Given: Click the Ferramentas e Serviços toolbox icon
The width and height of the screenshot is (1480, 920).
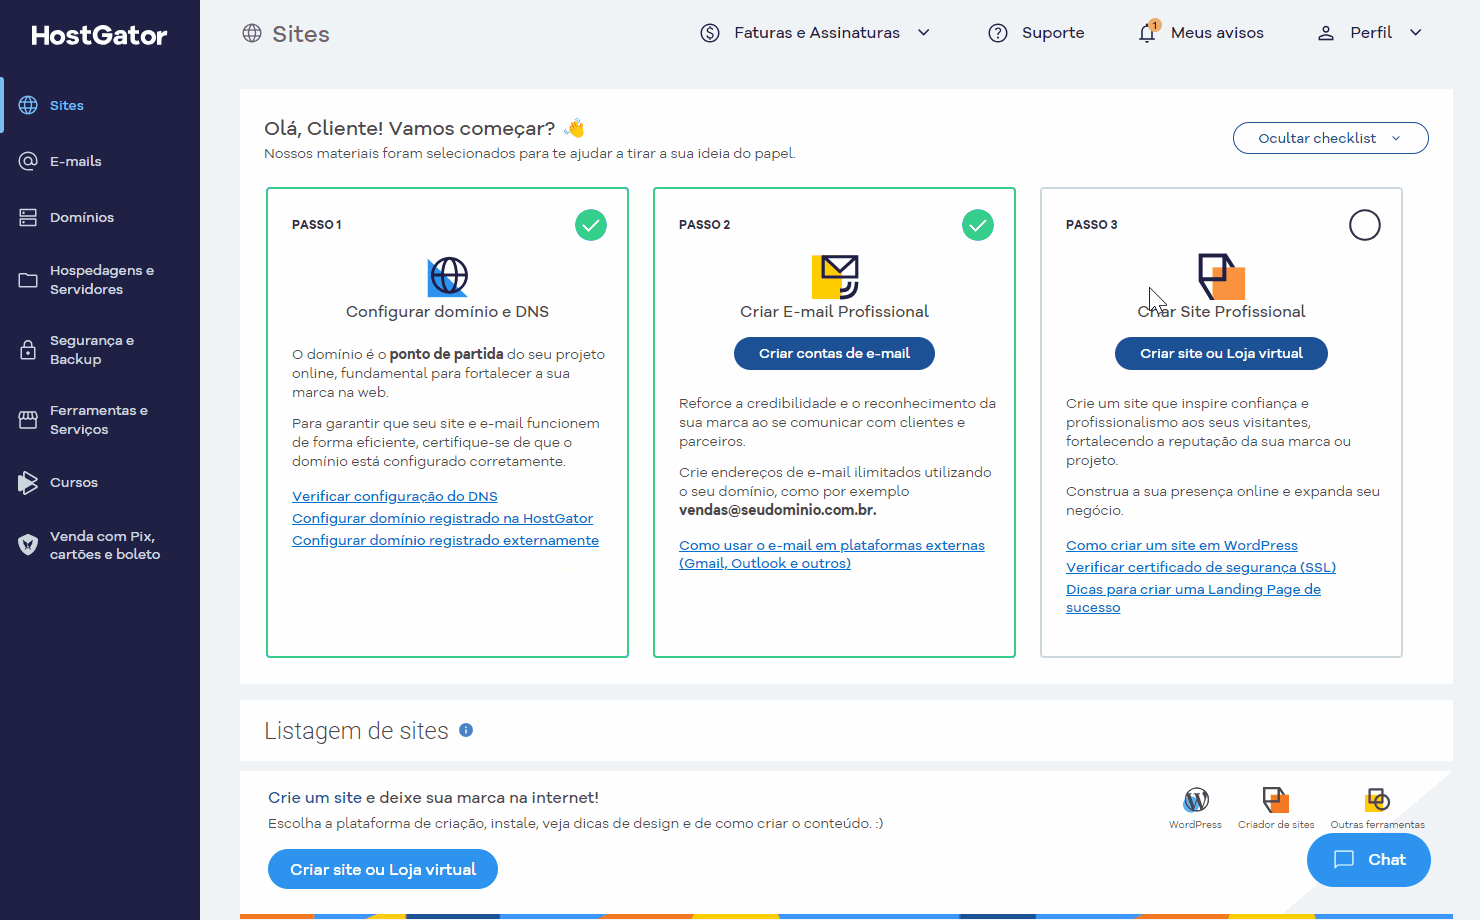Looking at the screenshot, I should click(28, 420).
